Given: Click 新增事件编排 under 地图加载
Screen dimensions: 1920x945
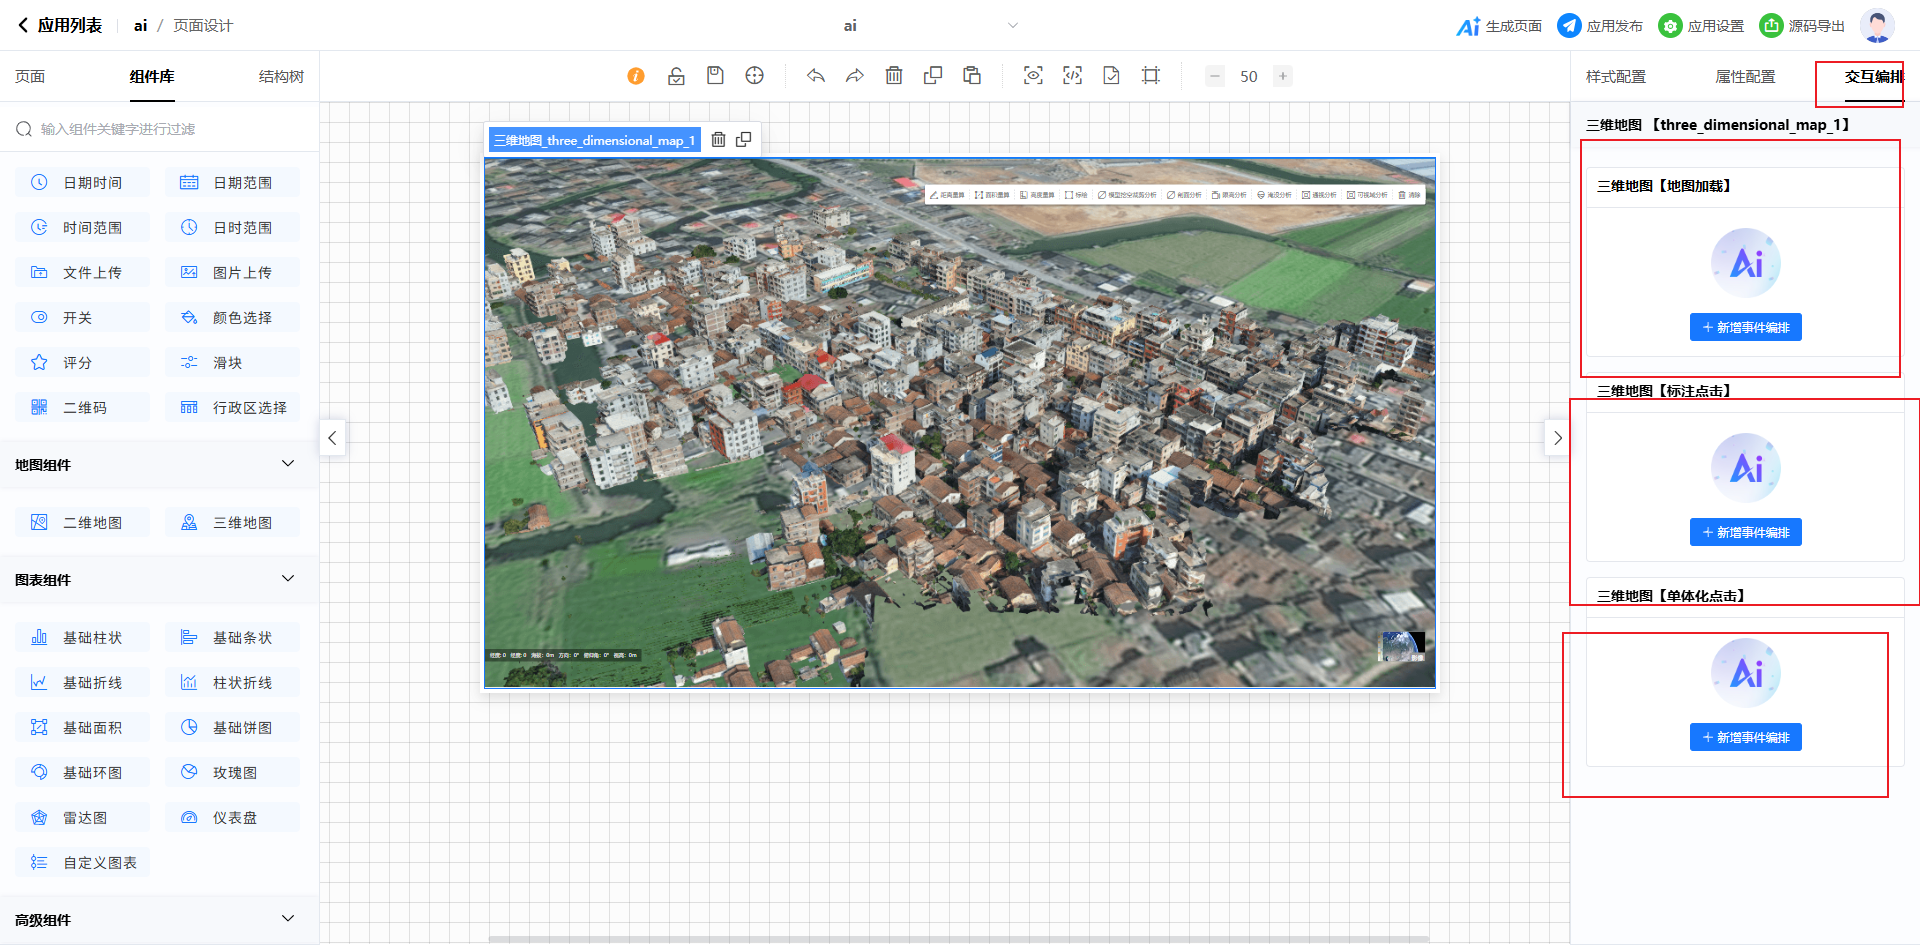Looking at the screenshot, I should 1745,328.
